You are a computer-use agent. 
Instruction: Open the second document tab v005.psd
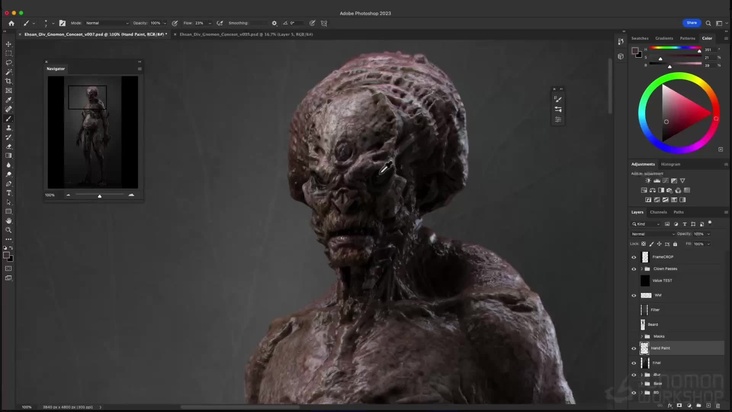246,35
